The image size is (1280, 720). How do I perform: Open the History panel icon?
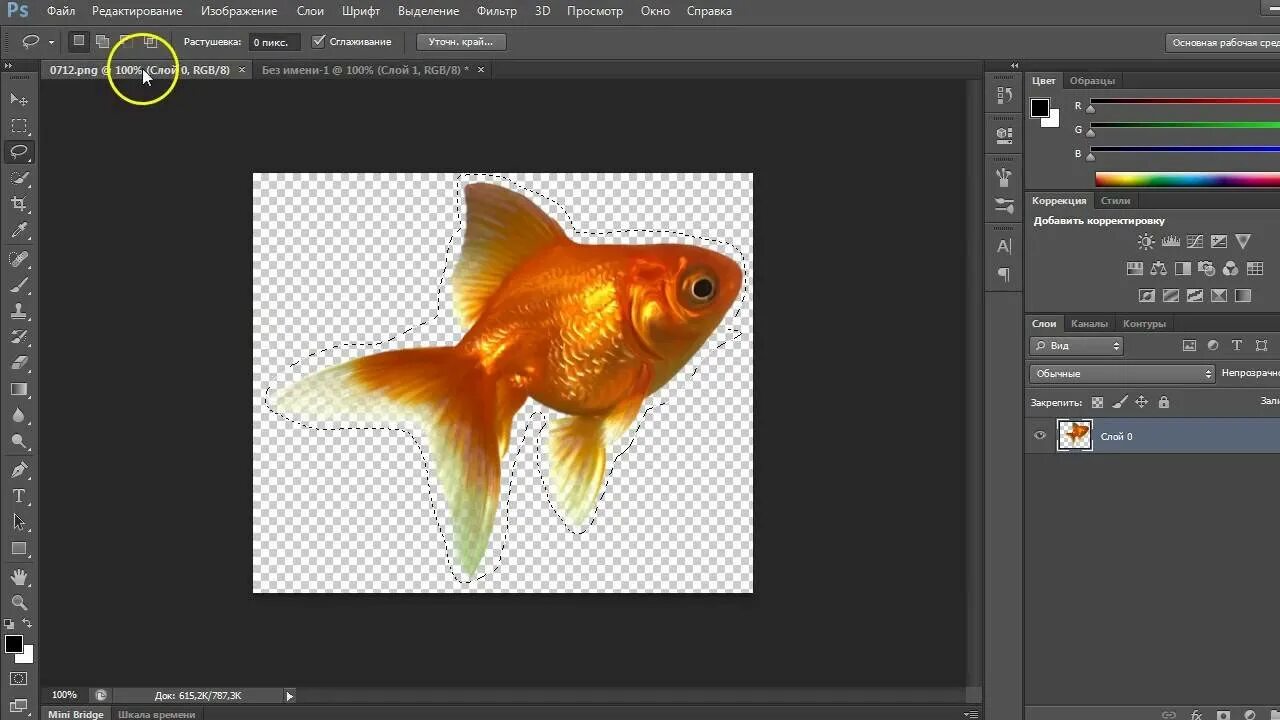click(1004, 95)
